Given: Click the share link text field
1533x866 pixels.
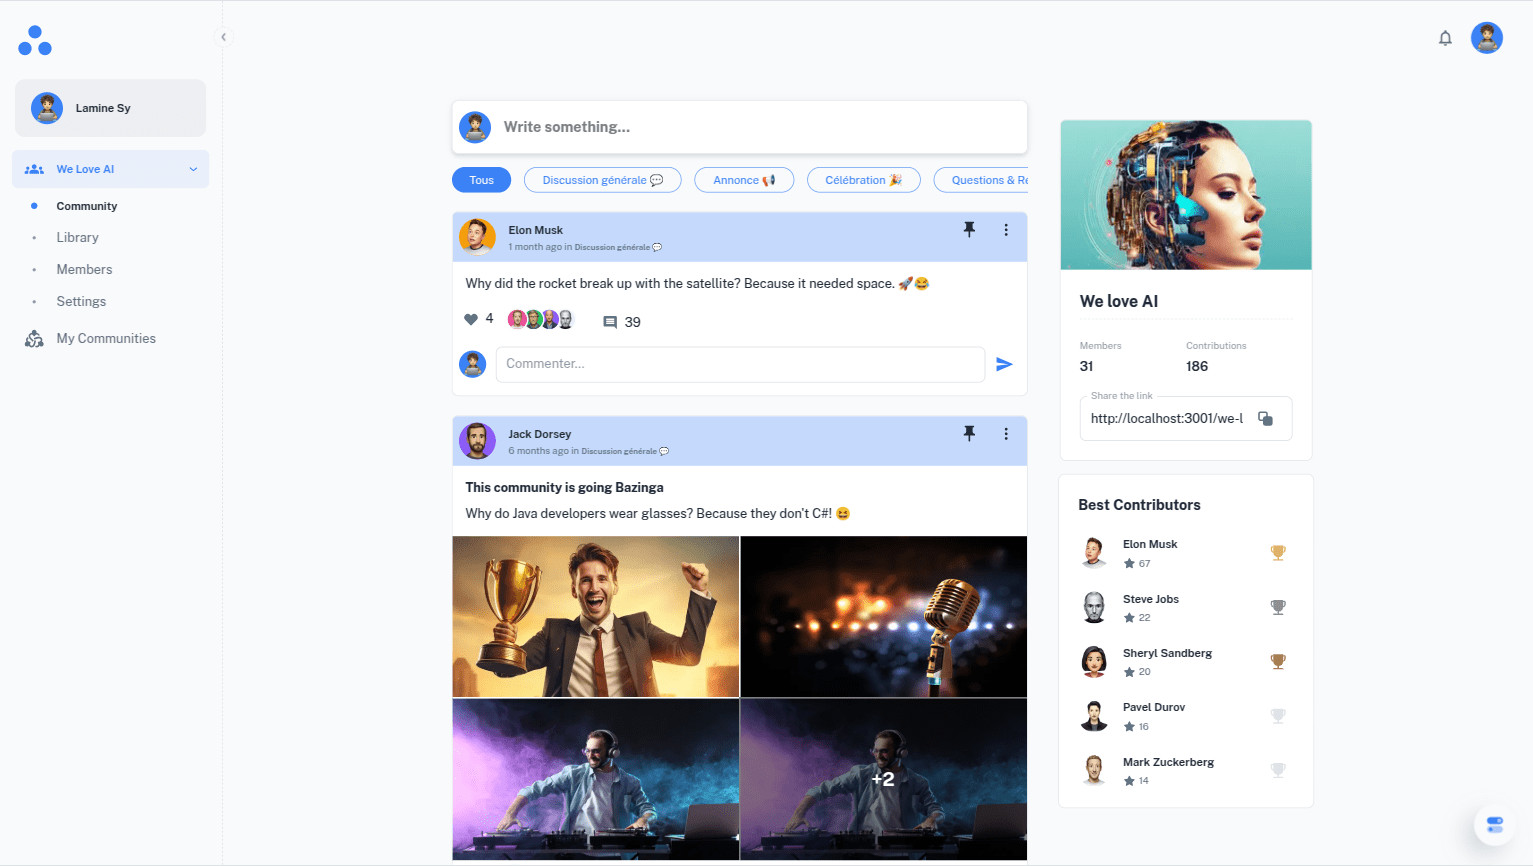Looking at the screenshot, I should tap(1167, 419).
